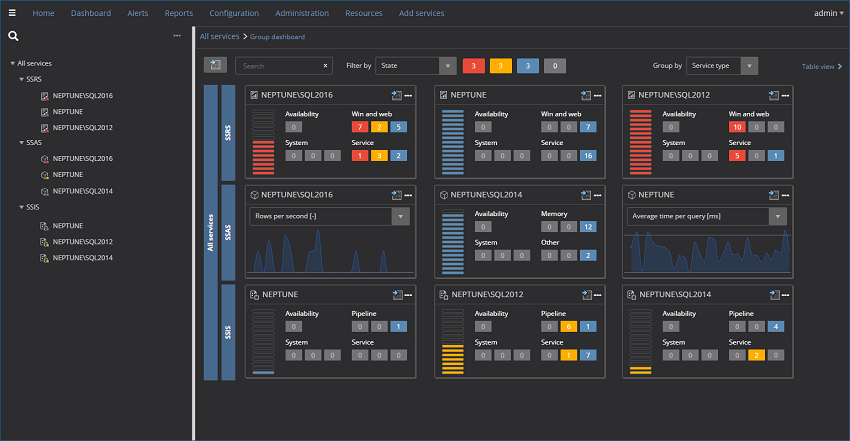Click yellow Pipeline count 6 on NEPTUNE\SQL2012
This screenshot has height=441, width=850.
point(569,327)
